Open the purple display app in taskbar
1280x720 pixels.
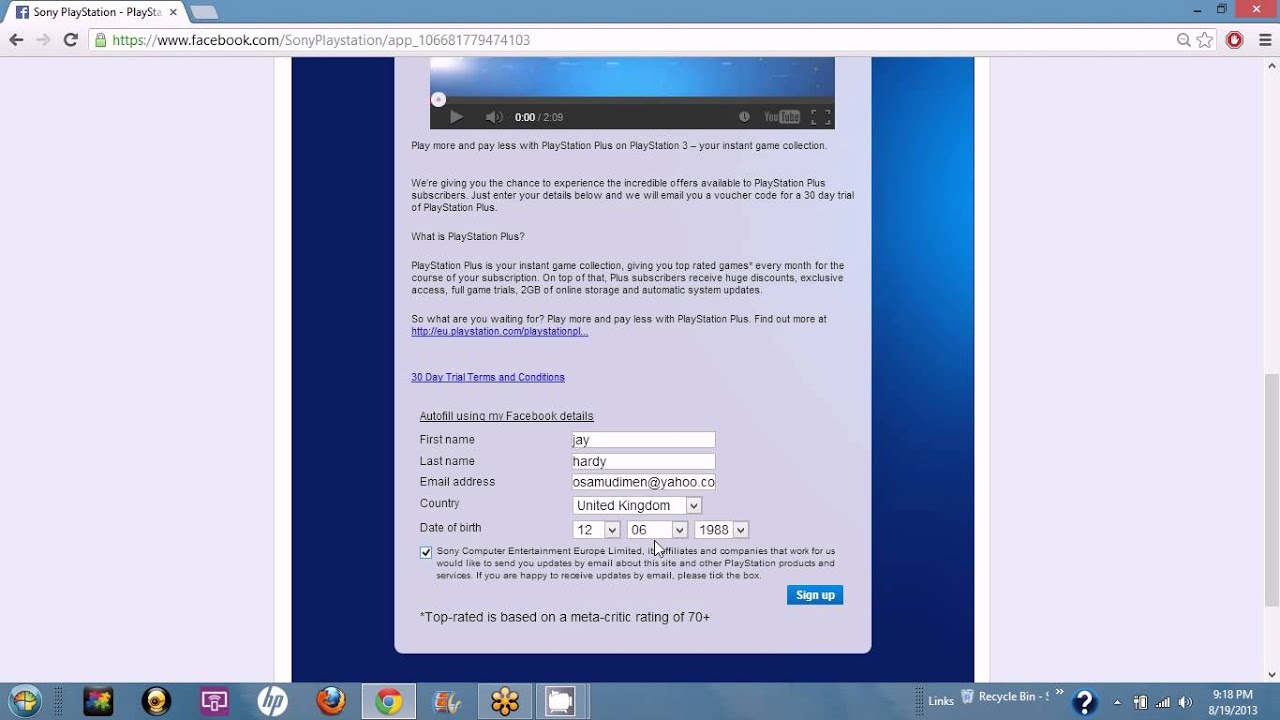point(214,702)
